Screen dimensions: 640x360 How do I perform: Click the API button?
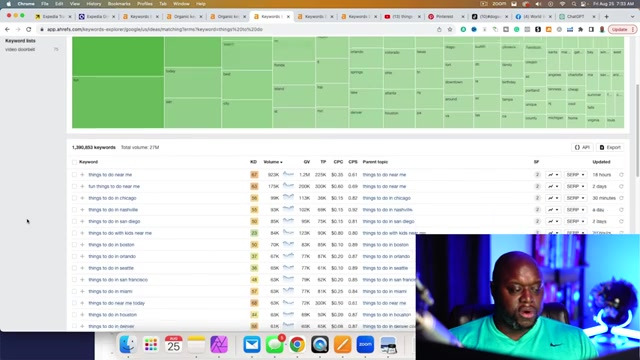point(582,147)
